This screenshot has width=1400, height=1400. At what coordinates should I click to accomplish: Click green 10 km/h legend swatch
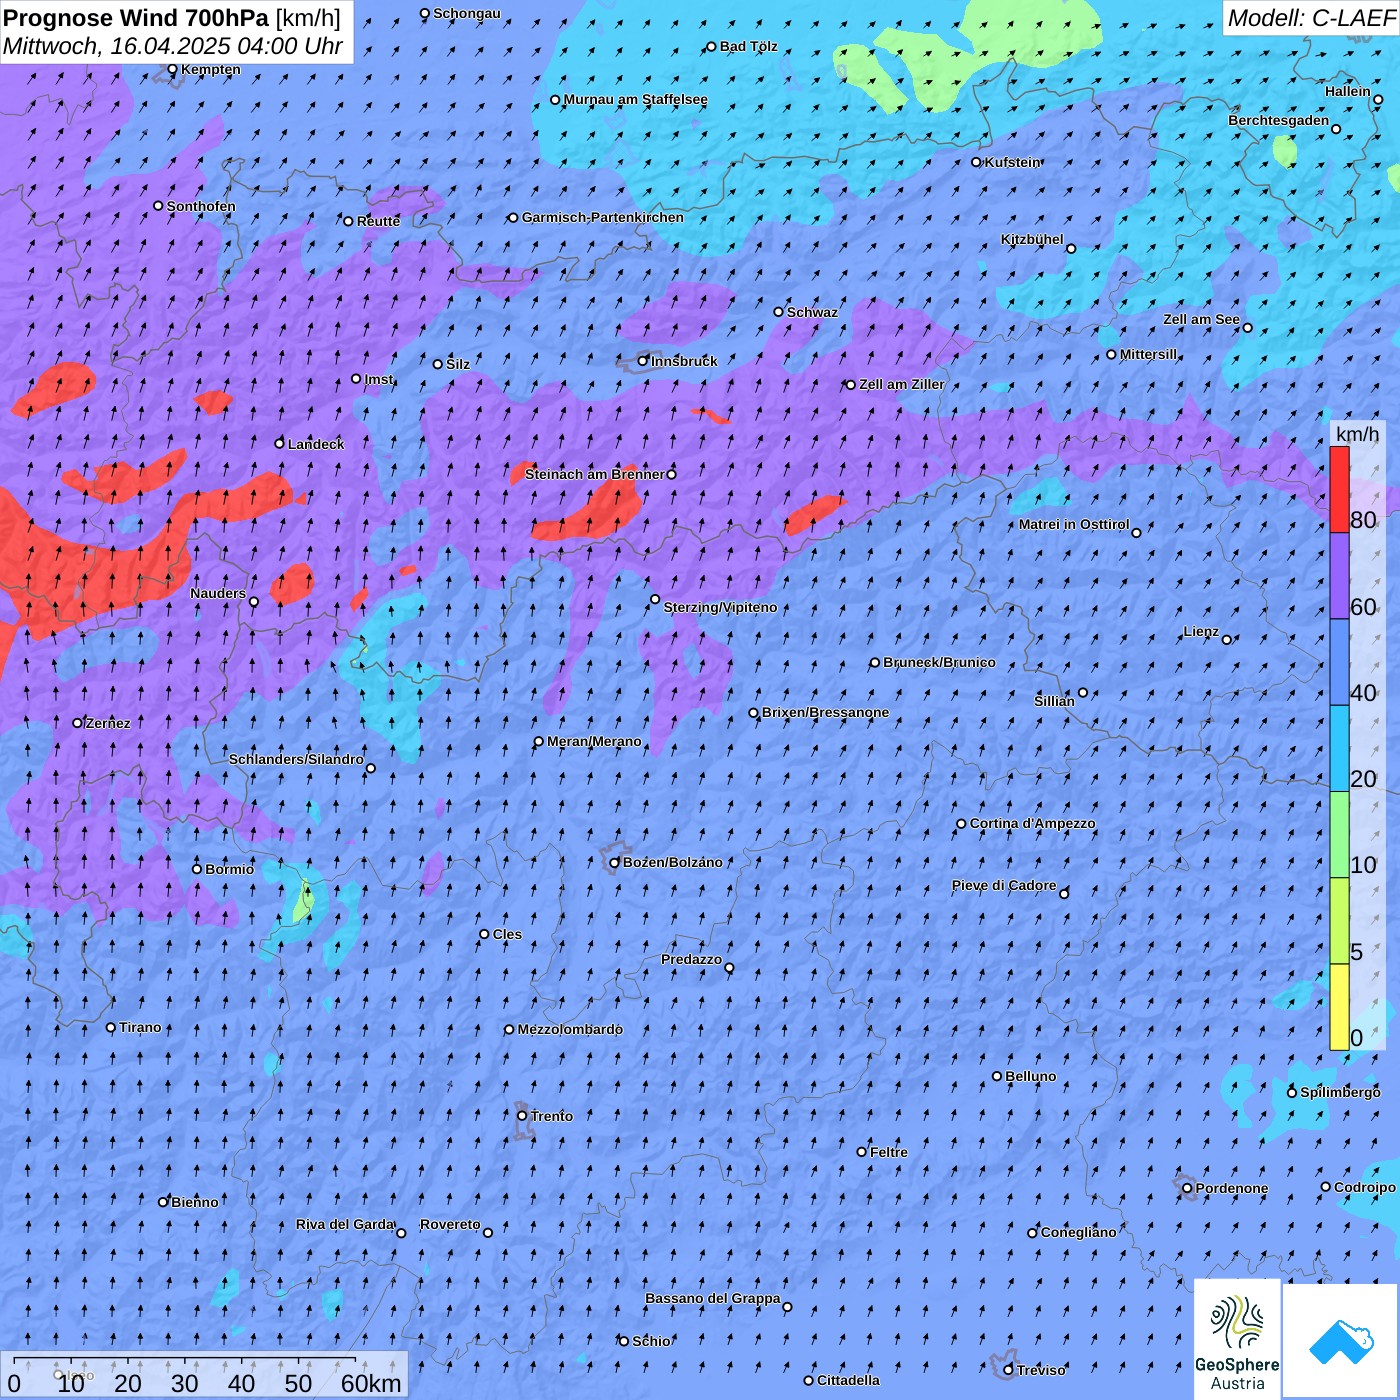click(x=1339, y=834)
